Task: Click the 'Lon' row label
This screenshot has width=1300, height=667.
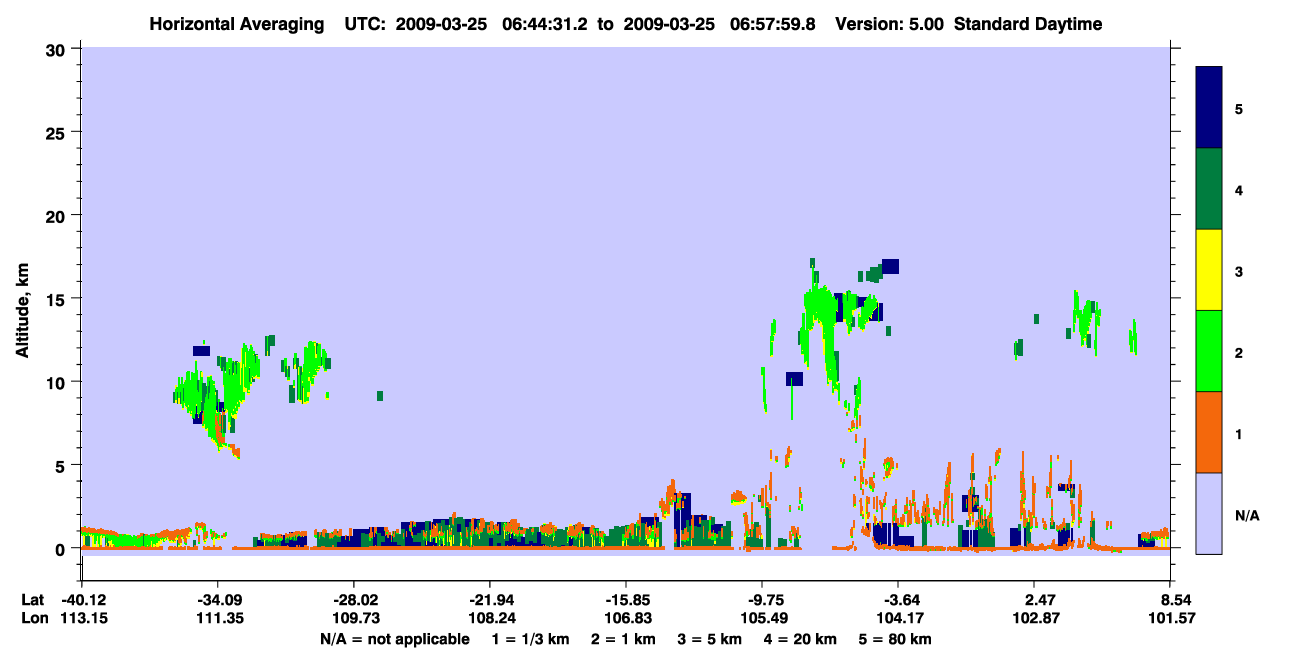Action: click(x=35, y=619)
